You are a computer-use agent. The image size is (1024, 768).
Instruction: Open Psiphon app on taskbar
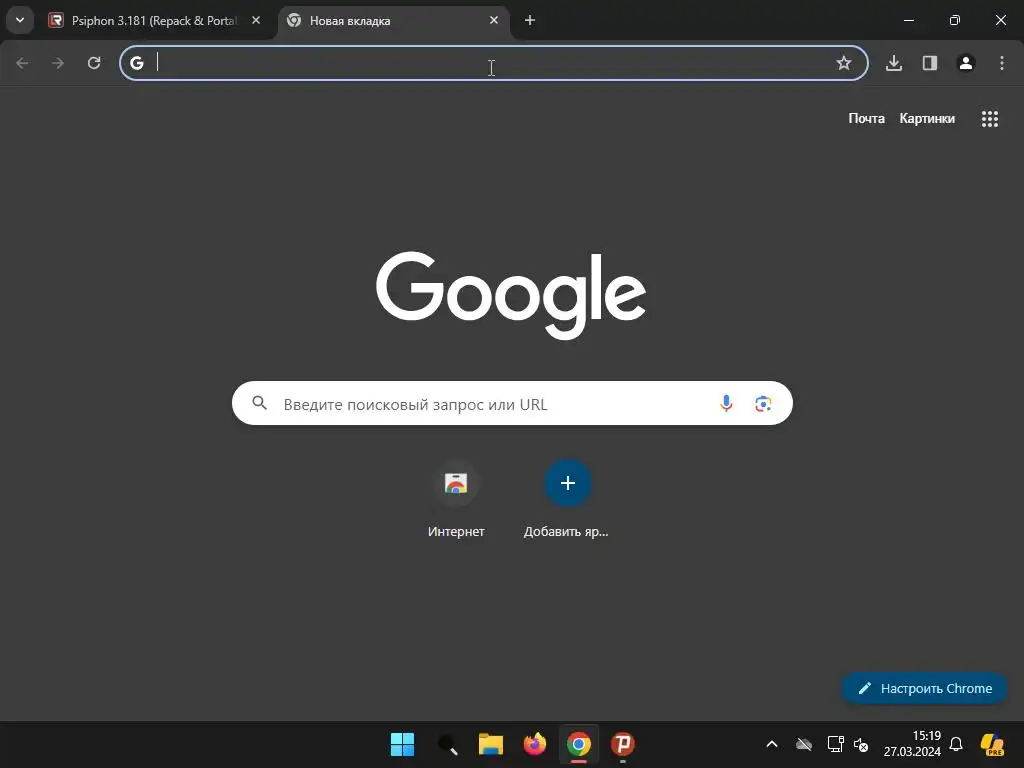tap(622, 744)
